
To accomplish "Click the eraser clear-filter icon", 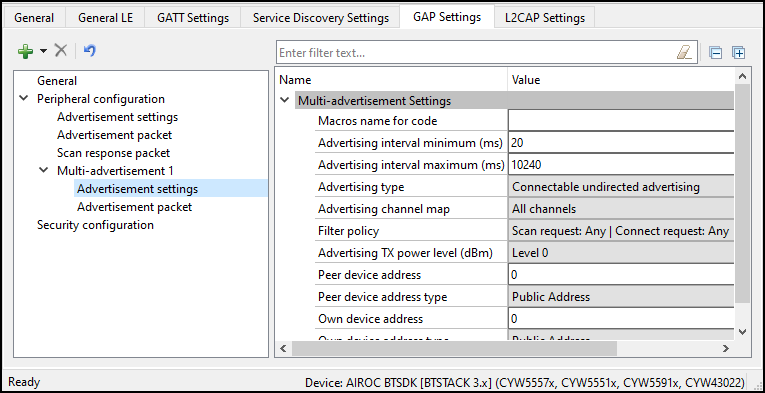I will click(x=684, y=53).
